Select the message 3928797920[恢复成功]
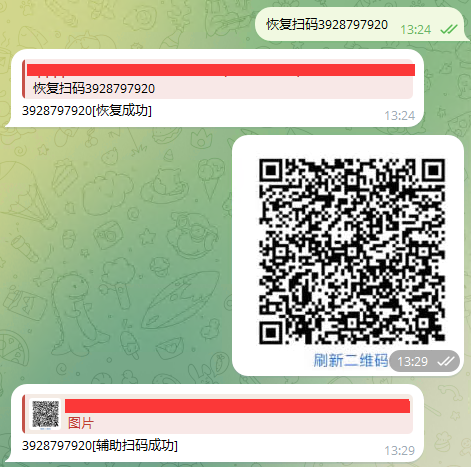Screen dimensions: 471x467 click(87, 110)
